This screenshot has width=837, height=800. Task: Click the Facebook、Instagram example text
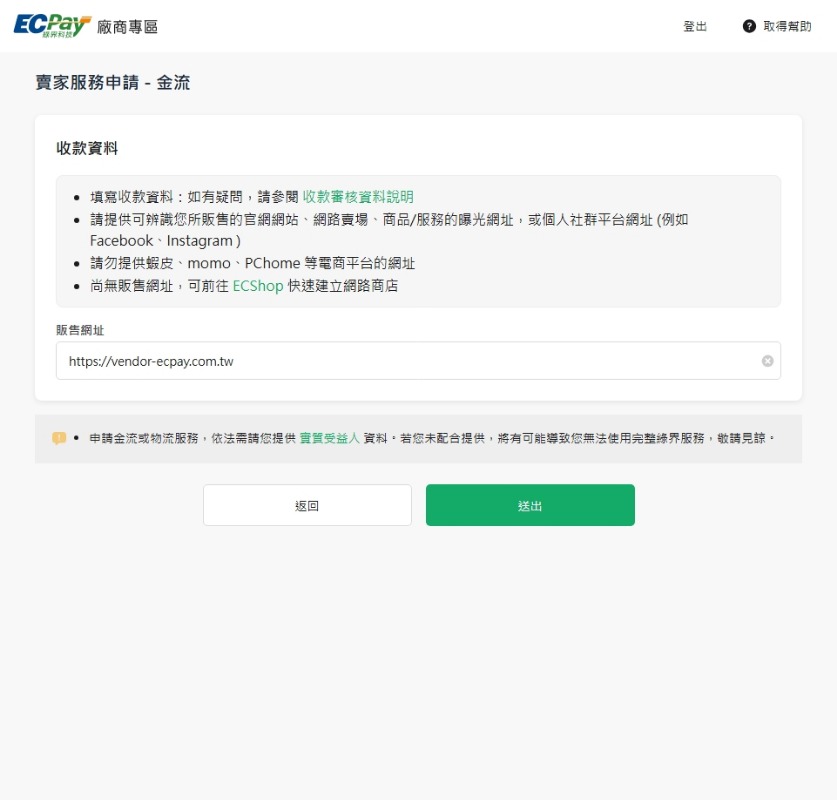point(165,241)
